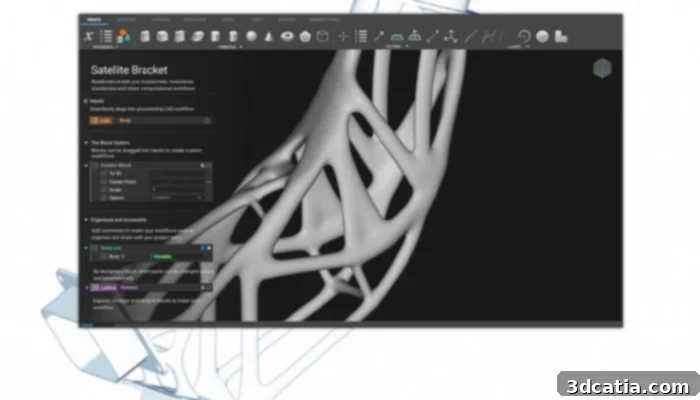Click the circular arrow rotate icon
The width and height of the screenshot is (700, 400).
click(524, 36)
